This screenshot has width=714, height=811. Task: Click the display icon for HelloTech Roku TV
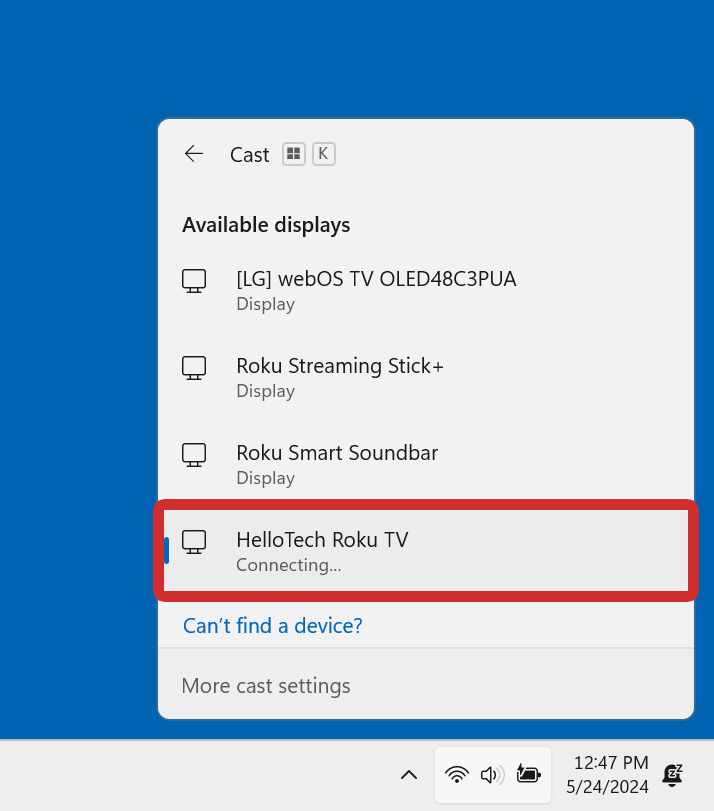194,542
